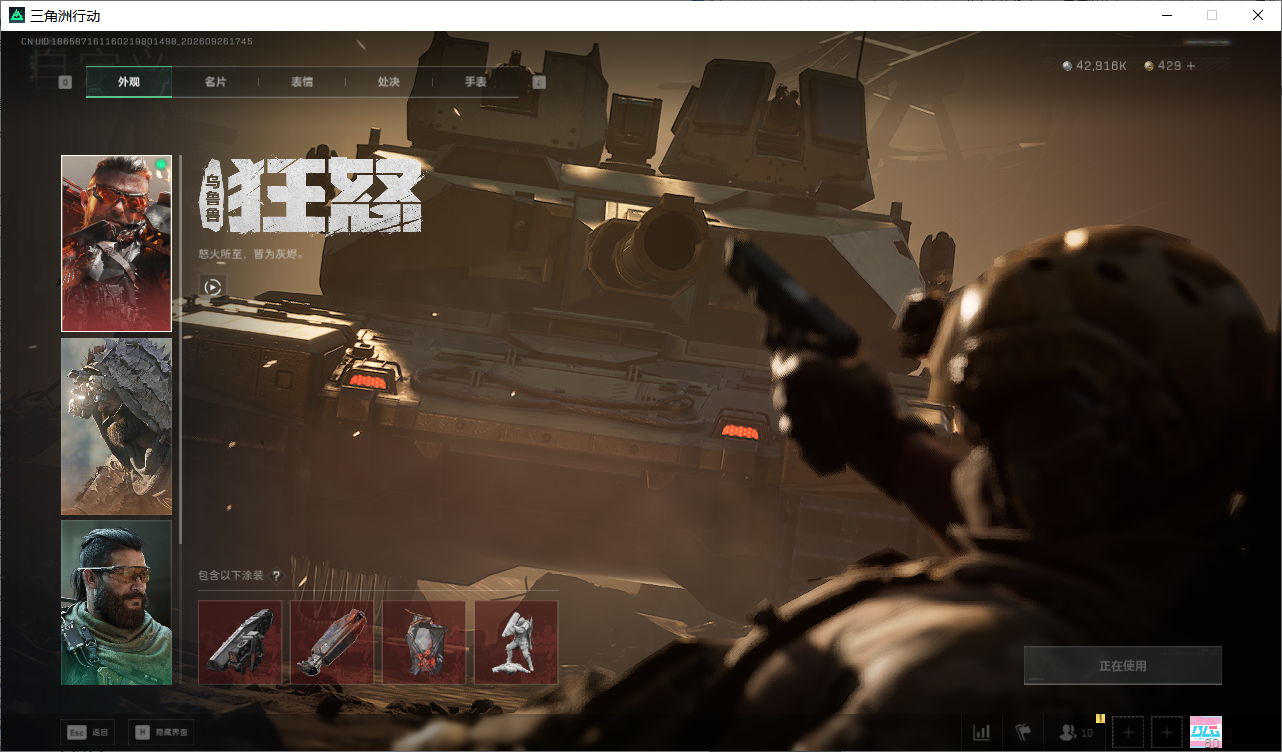Open the friends list icon showing 10
The image size is (1282, 752).
tap(1076, 733)
